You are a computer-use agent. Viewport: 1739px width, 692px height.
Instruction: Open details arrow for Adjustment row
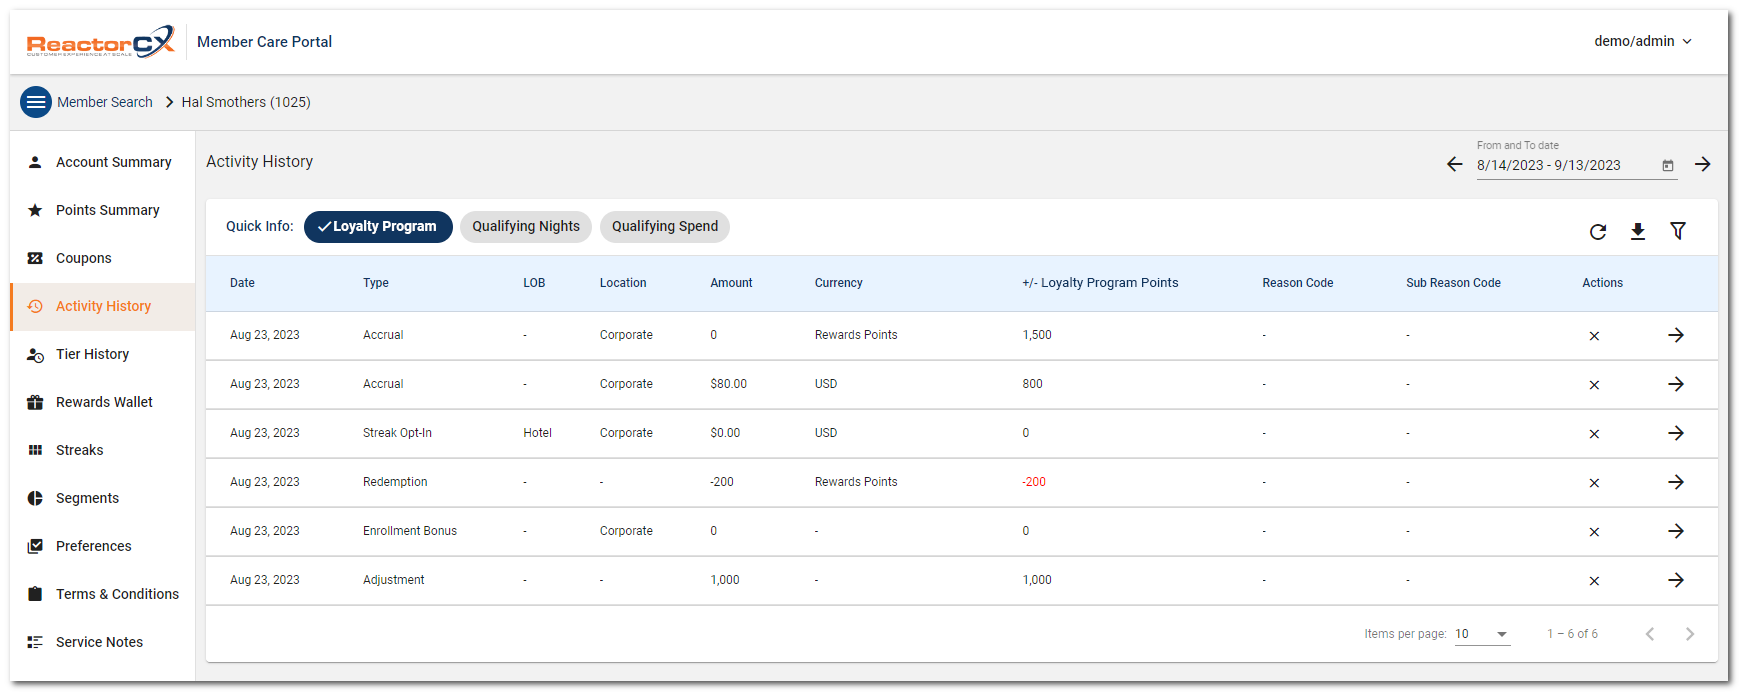click(x=1675, y=580)
